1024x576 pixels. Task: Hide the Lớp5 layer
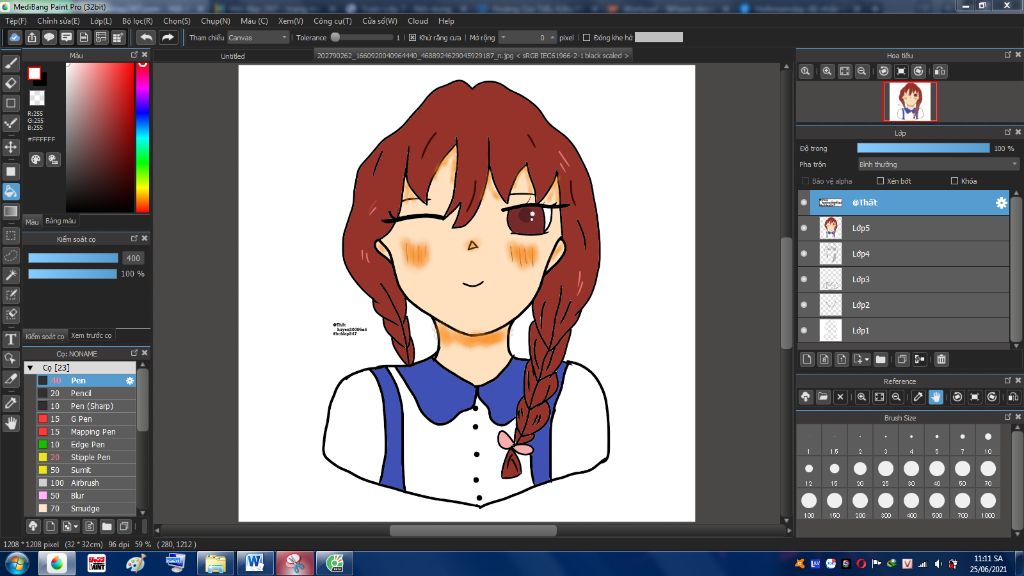(x=804, y=228)
